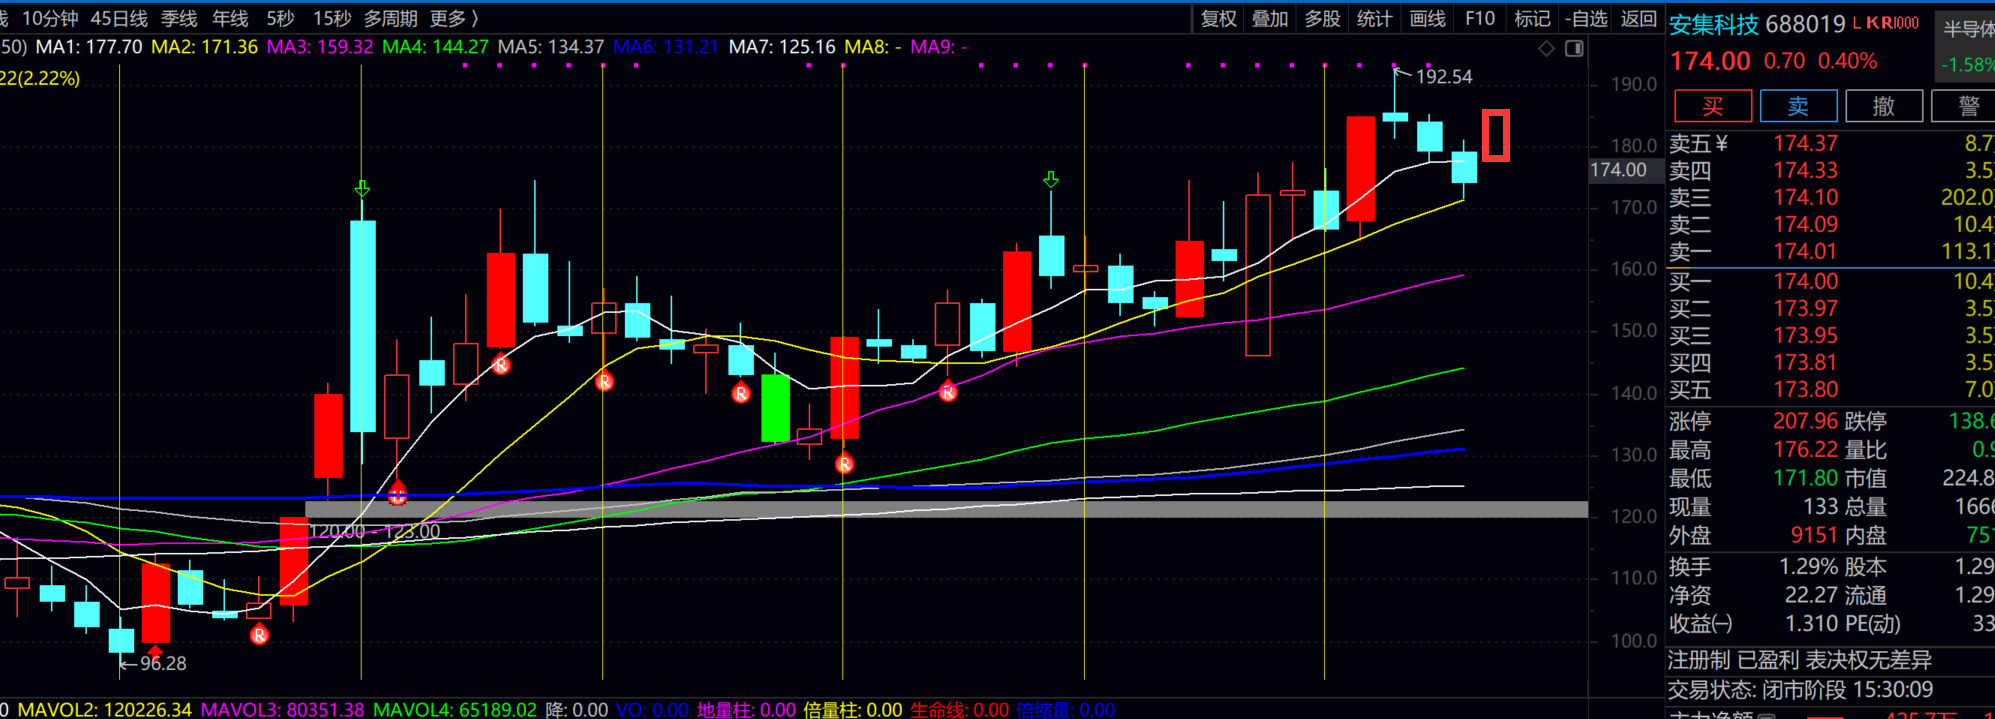Image resolution: width=1995 pixels, height=719 pixels.
Task: Toggle the side panel layout icon
Action: click(x=1574, y=48)
